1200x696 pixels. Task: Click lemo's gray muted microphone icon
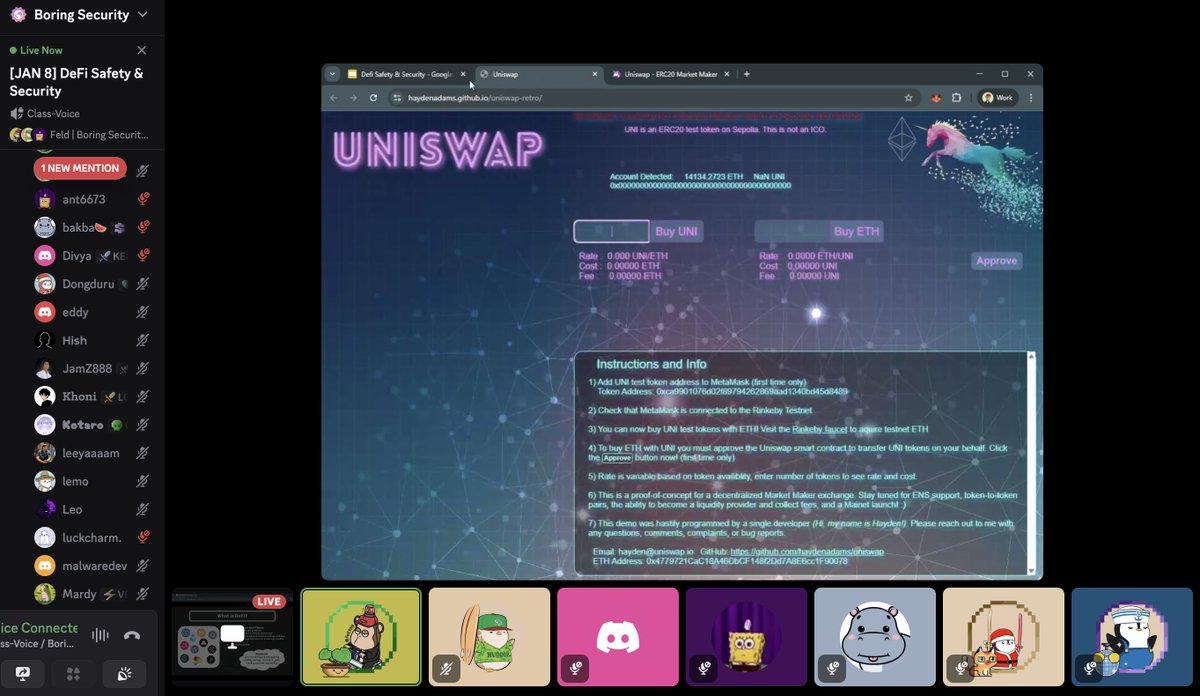click(x=143, y=481)
